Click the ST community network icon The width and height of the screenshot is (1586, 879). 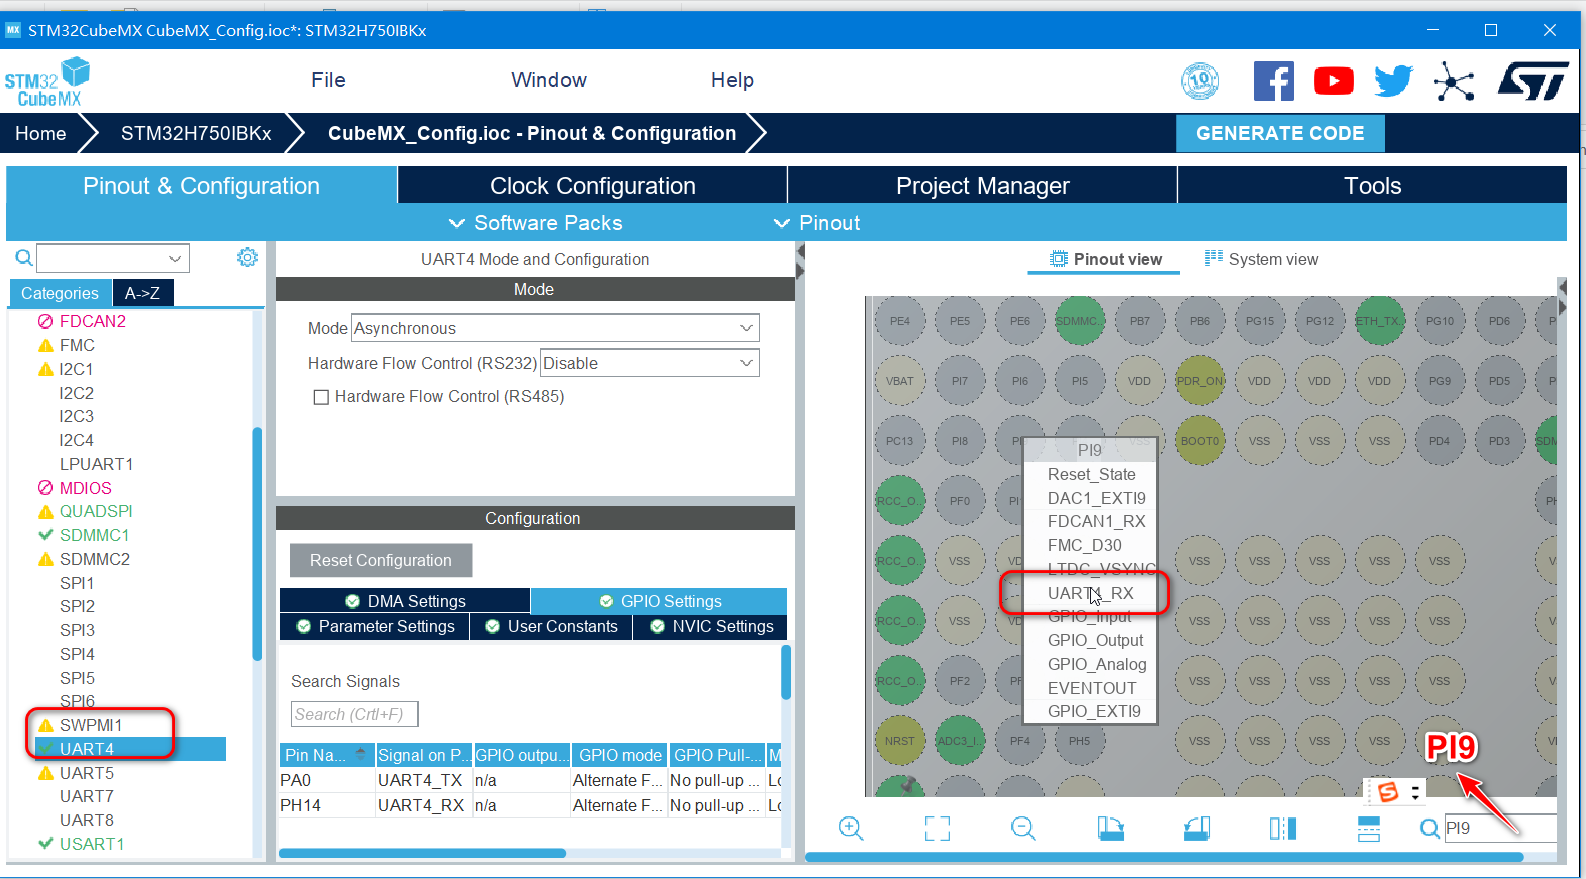coord(1454,81)
